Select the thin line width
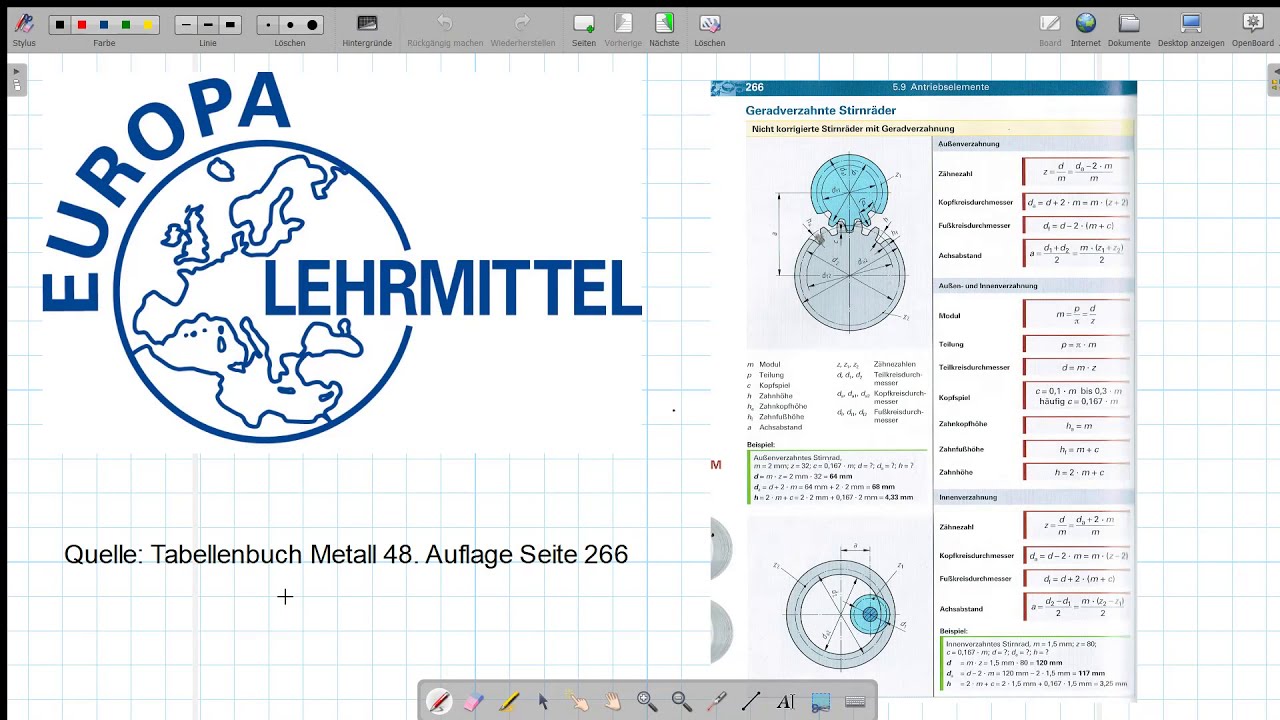Image resolution: width=1280 pixels, height=720 pixels. click(186, 25)
